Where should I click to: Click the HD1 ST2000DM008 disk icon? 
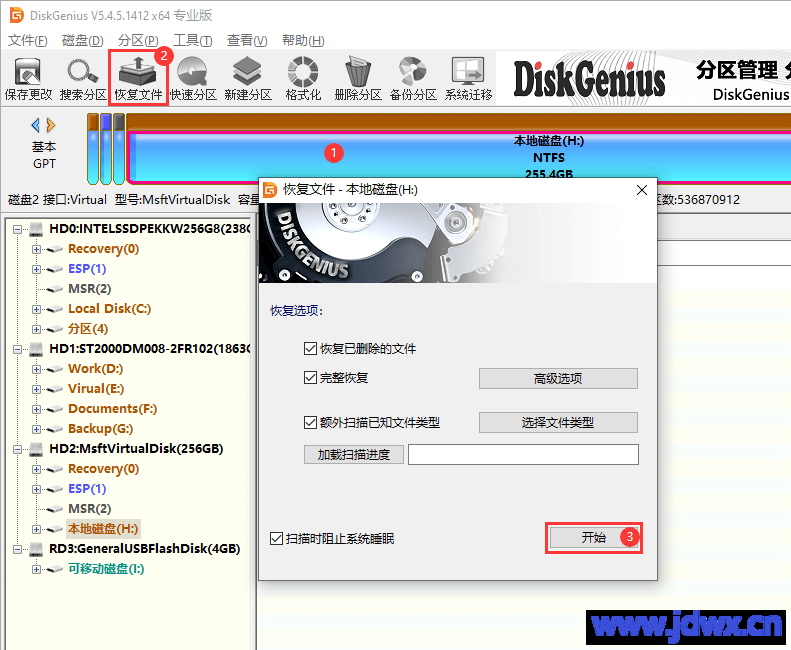pyautogui.click(x=36, y=349)
